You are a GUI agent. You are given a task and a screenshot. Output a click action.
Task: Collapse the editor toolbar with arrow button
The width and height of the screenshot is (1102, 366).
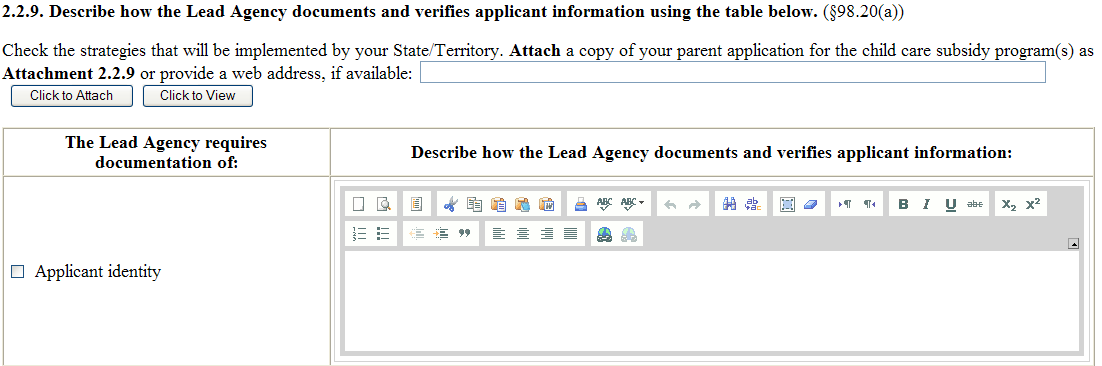[1073, 244]
